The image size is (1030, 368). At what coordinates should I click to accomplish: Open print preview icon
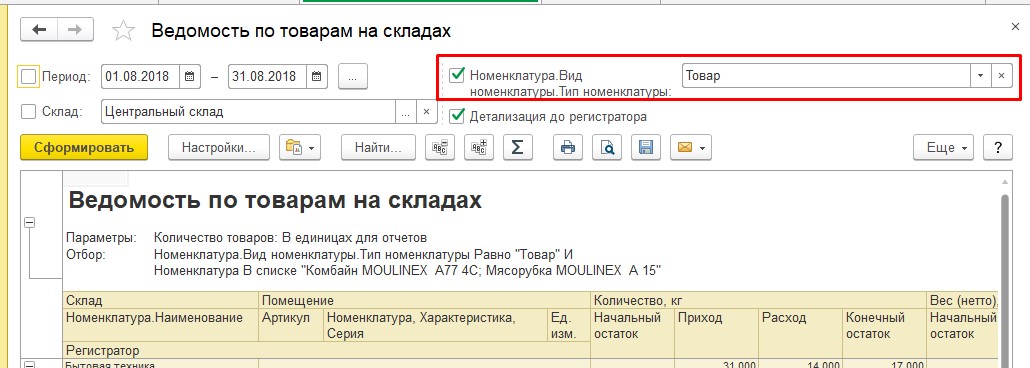607,147
